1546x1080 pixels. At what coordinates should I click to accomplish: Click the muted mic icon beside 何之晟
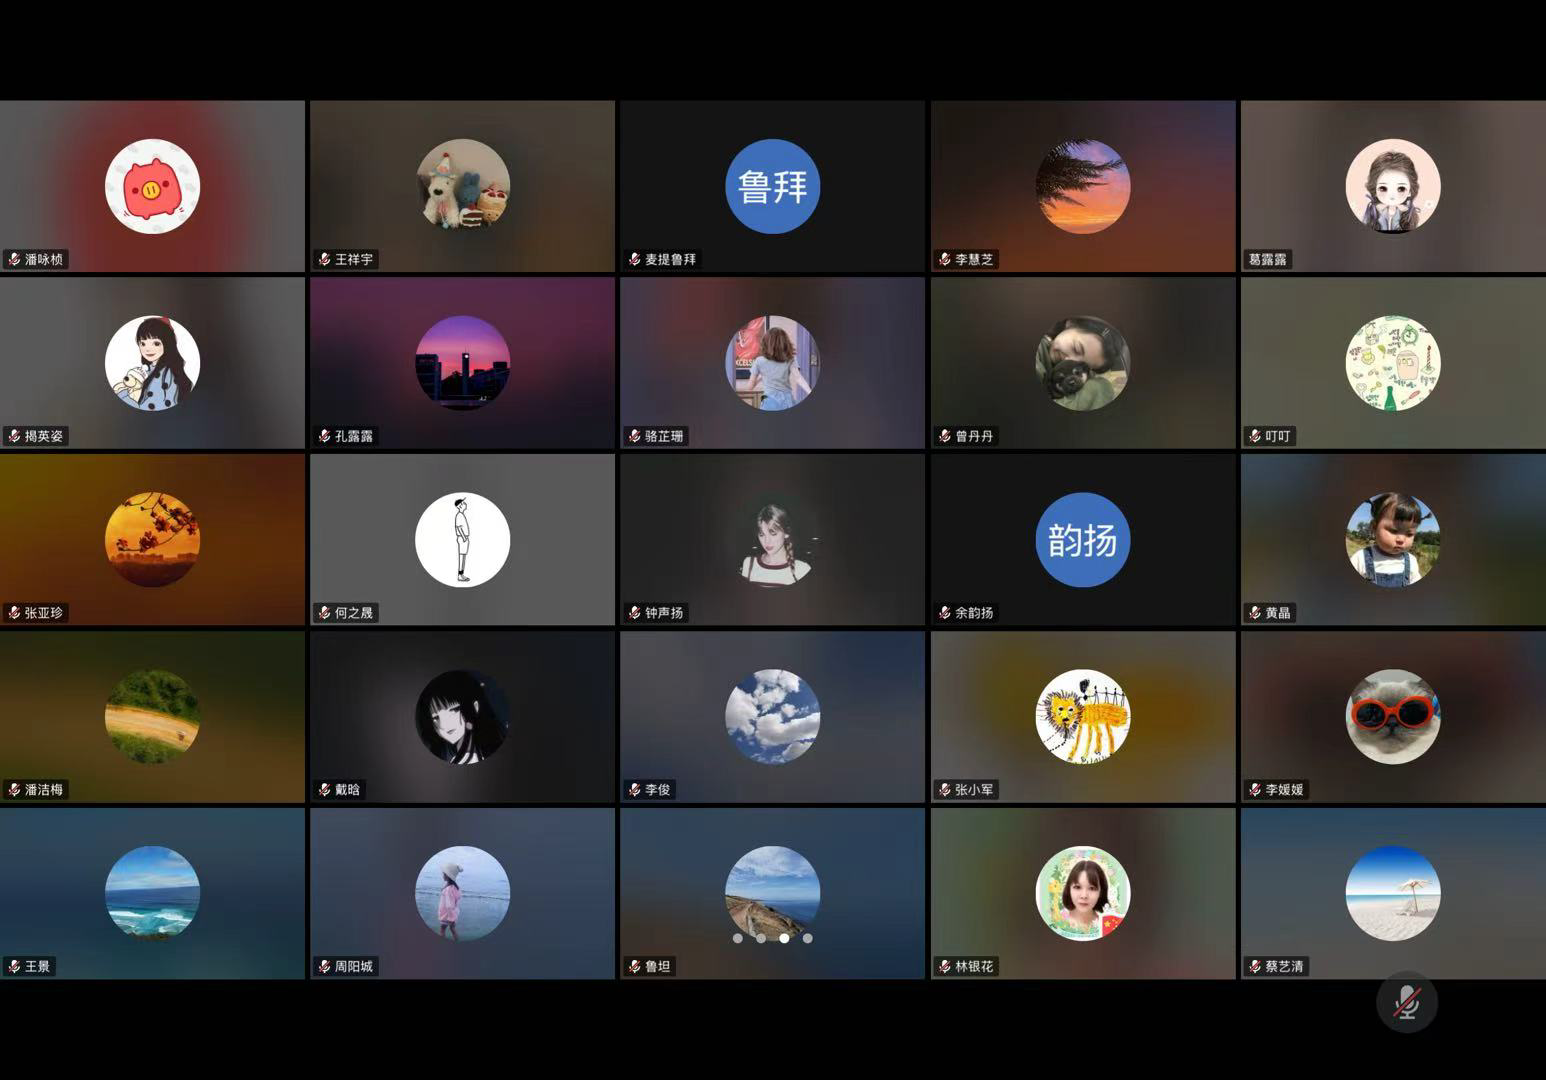(x=324, y=613)
